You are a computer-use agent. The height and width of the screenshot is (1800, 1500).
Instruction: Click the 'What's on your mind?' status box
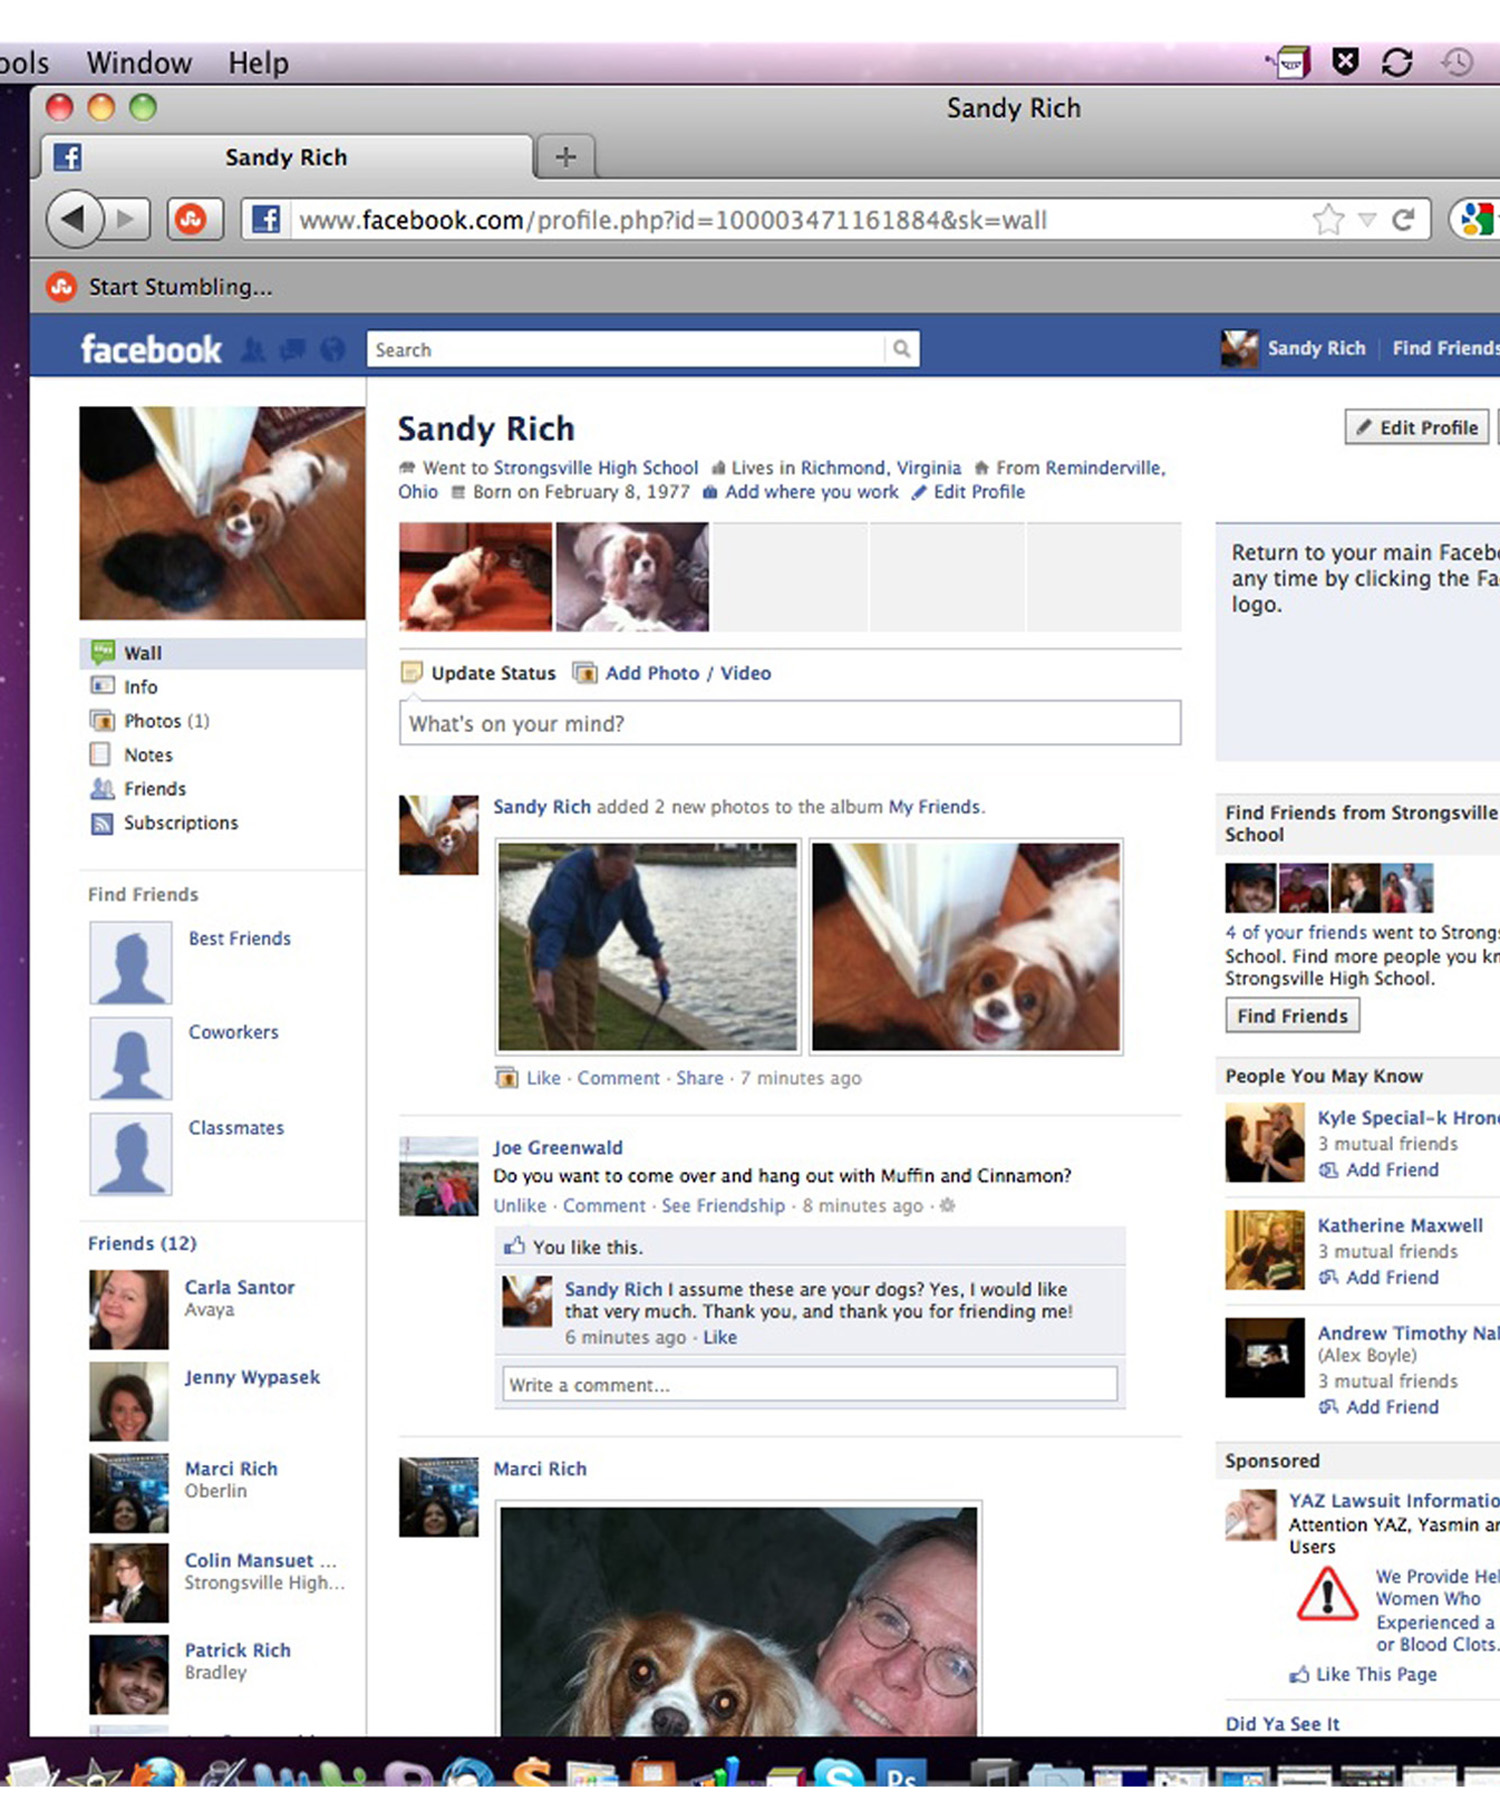click(x=789, y=723)
